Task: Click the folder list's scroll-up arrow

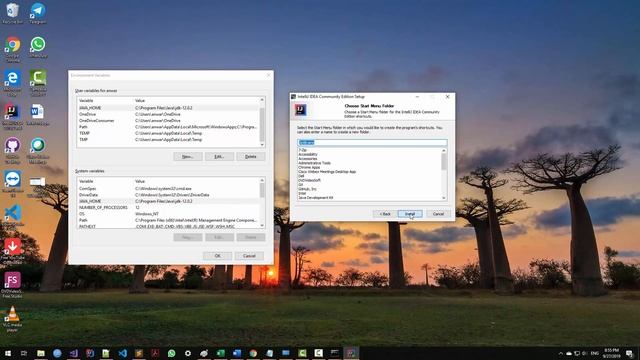Action: [x=444, y=151]
